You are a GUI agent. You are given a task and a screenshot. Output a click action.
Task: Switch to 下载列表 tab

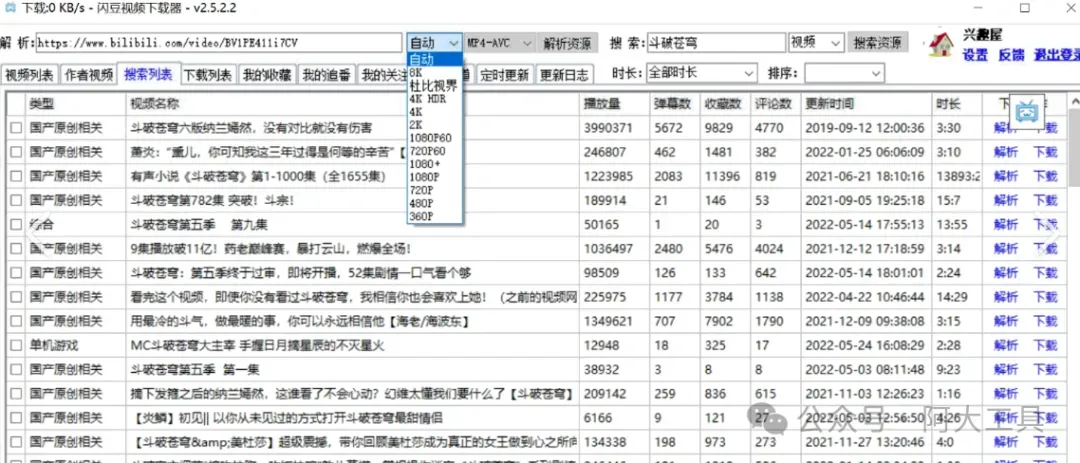point(208,76)
